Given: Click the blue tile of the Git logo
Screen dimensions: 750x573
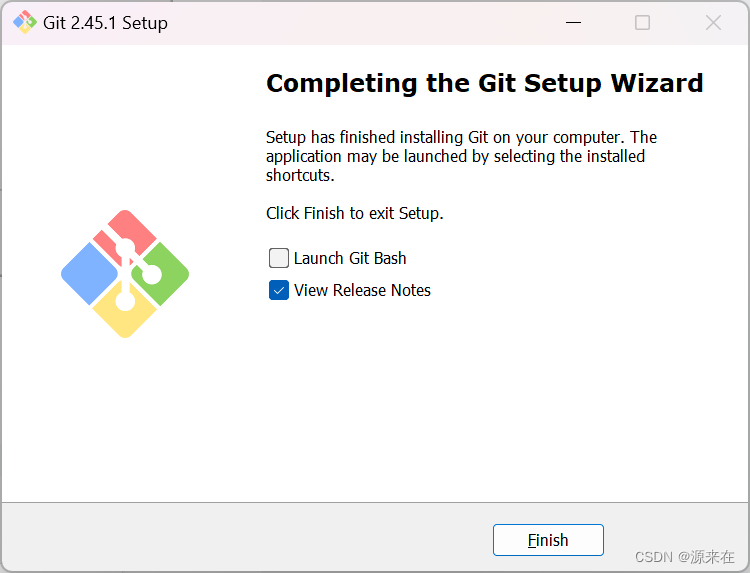Looking at the screenshot, I should pos(90,274).
